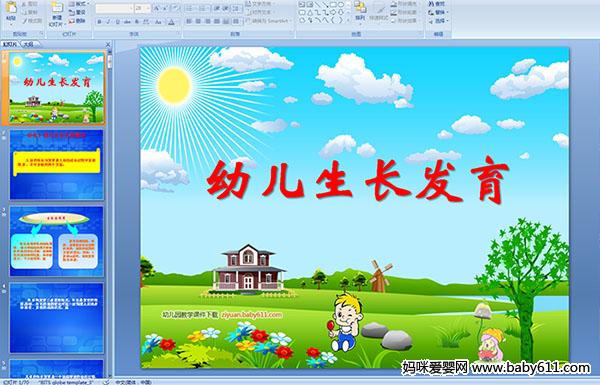This screenshot has height=385, width=600.
Task: Click the Select button in editing group
Action: pos(437,21)
